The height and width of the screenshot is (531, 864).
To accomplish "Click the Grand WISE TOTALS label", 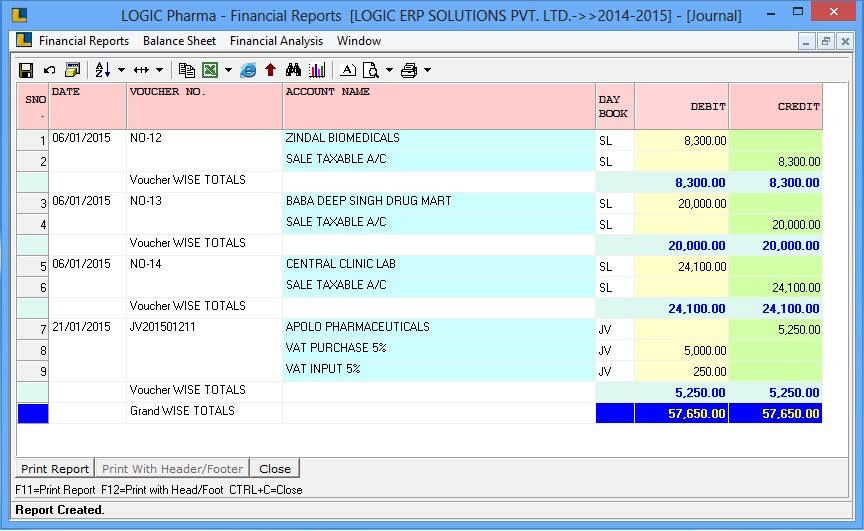I will 182,410.
